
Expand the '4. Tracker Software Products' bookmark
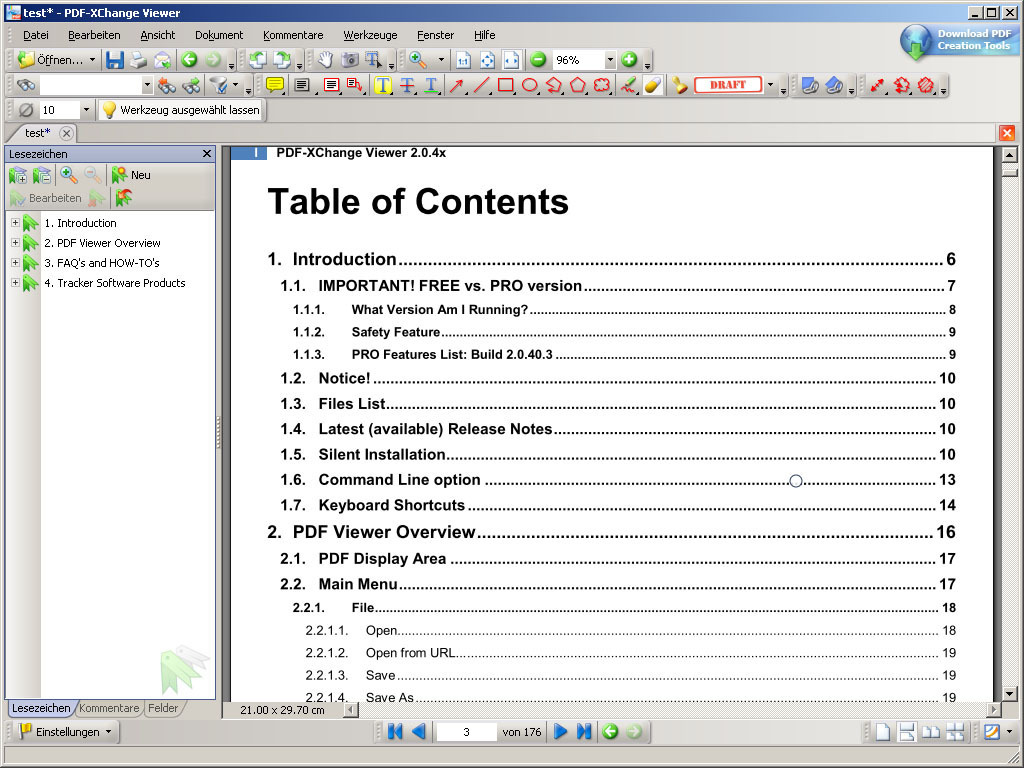tap(15, 282)
